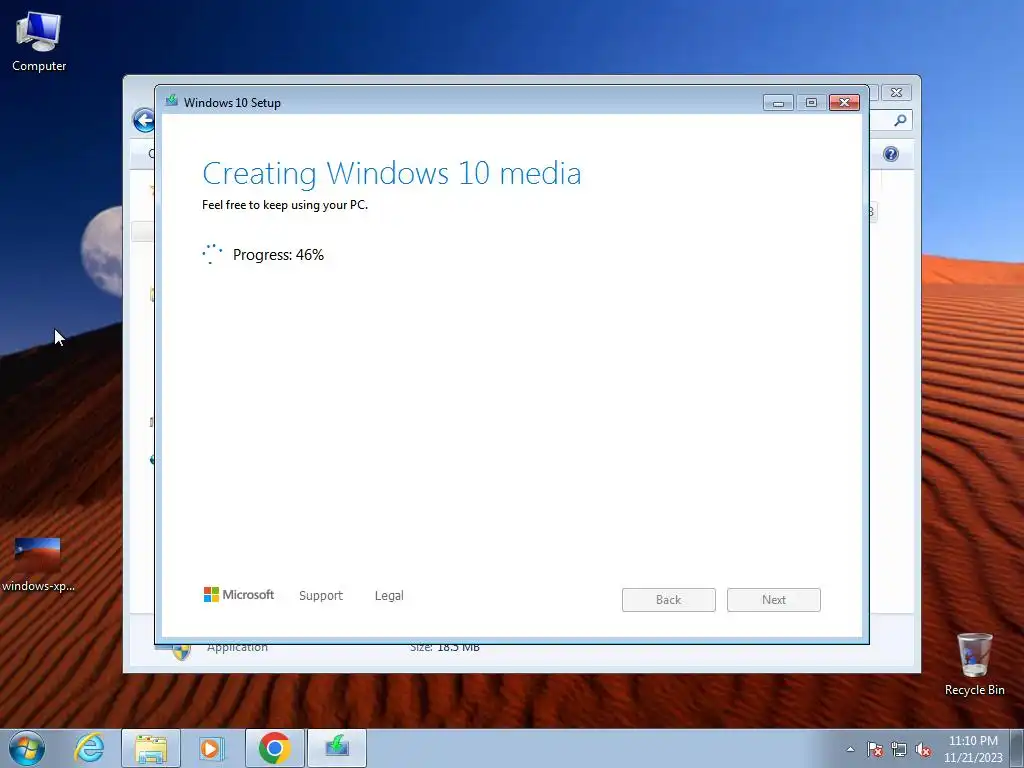Open the Computer desktop icon
The height and width of the screenshot is (768, 1024).
click(39, 41)
